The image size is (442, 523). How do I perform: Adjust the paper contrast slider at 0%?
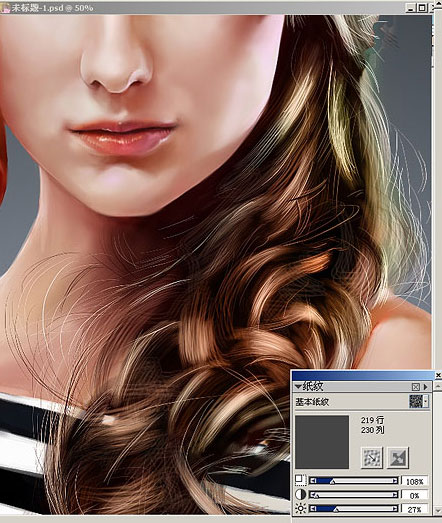click(x=354, y=495)
